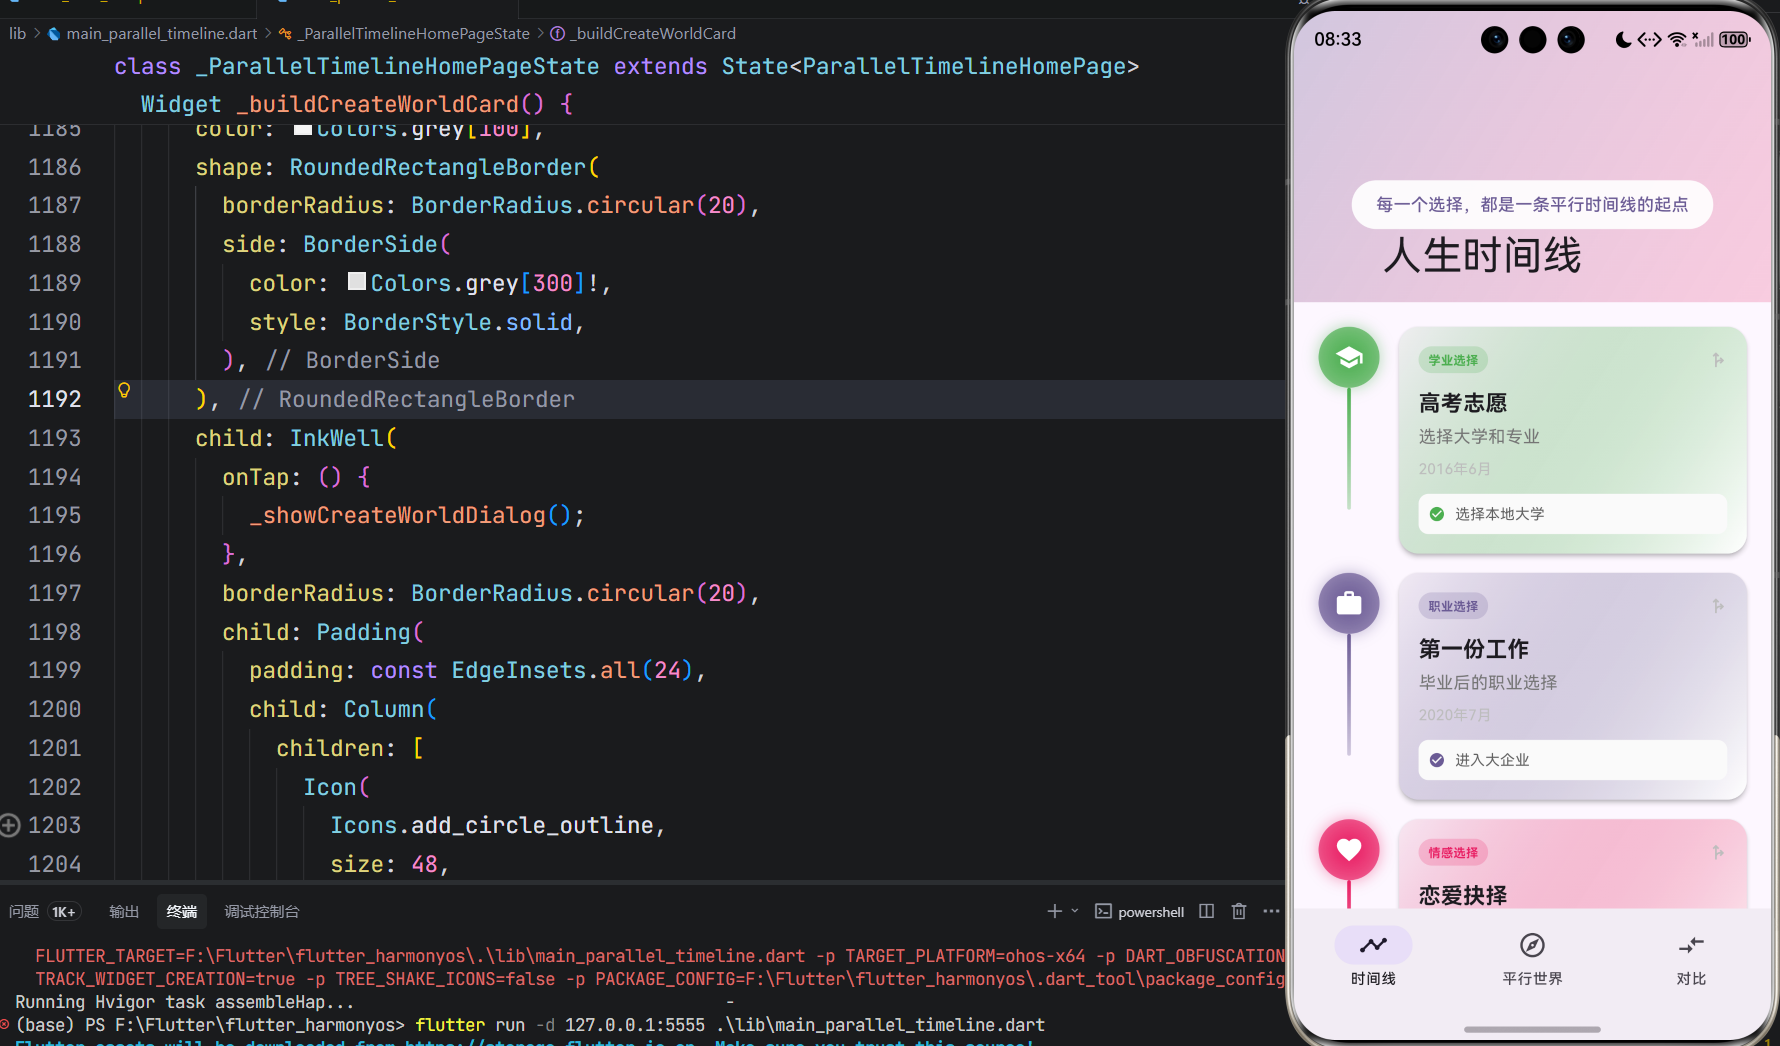The height and width of the screenshot is (1046, 1780).
Task: Switch to 平行世界 tab in phone app
Action: point(1532,958)
